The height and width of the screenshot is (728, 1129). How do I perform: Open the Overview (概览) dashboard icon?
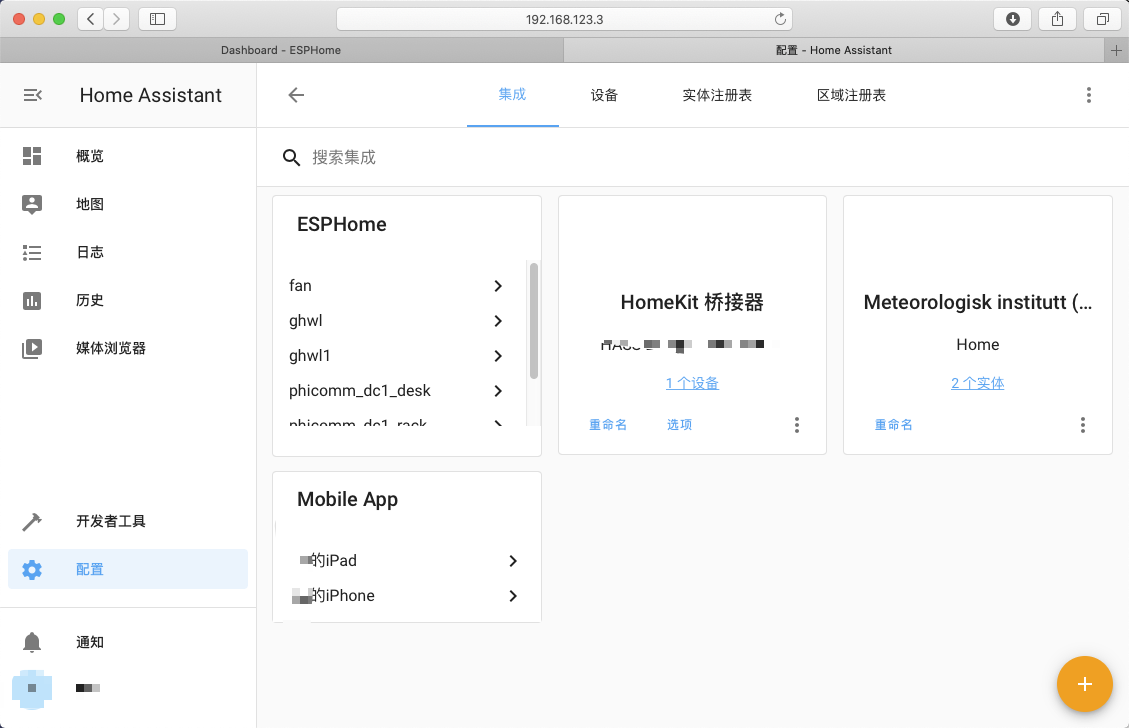click(32, 156)
